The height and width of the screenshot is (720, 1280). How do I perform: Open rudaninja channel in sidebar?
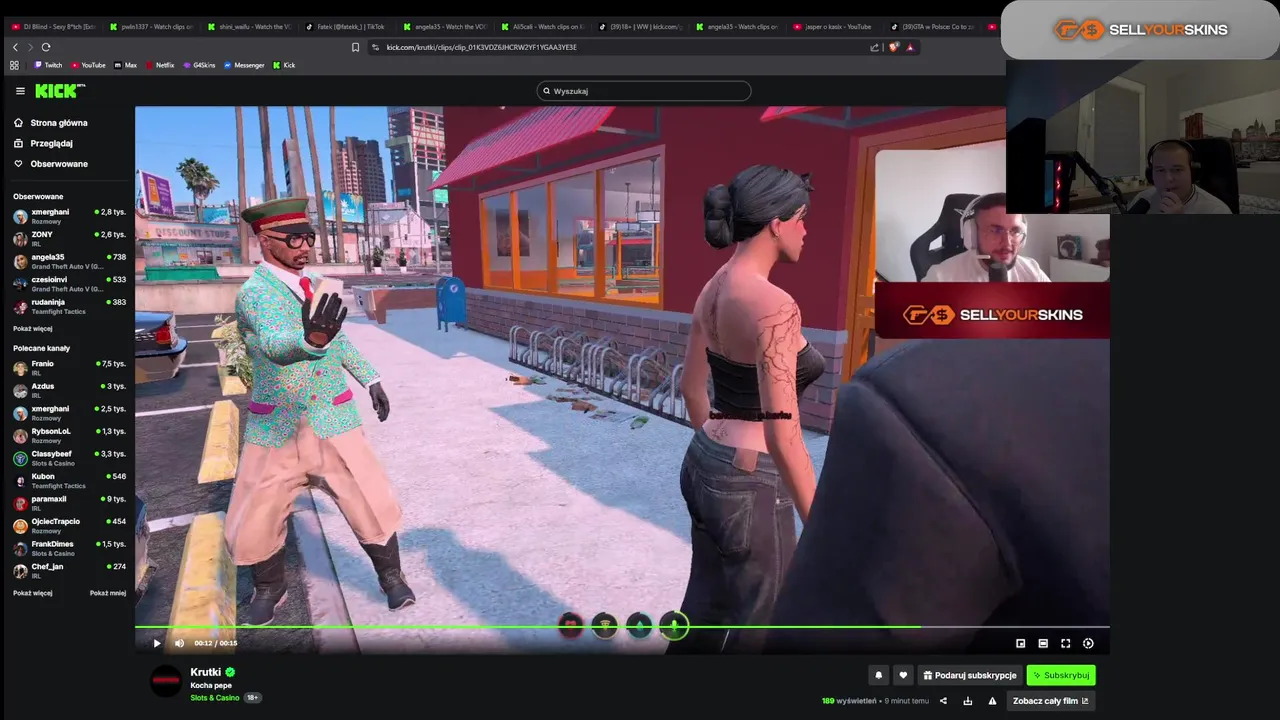point(69,306)
